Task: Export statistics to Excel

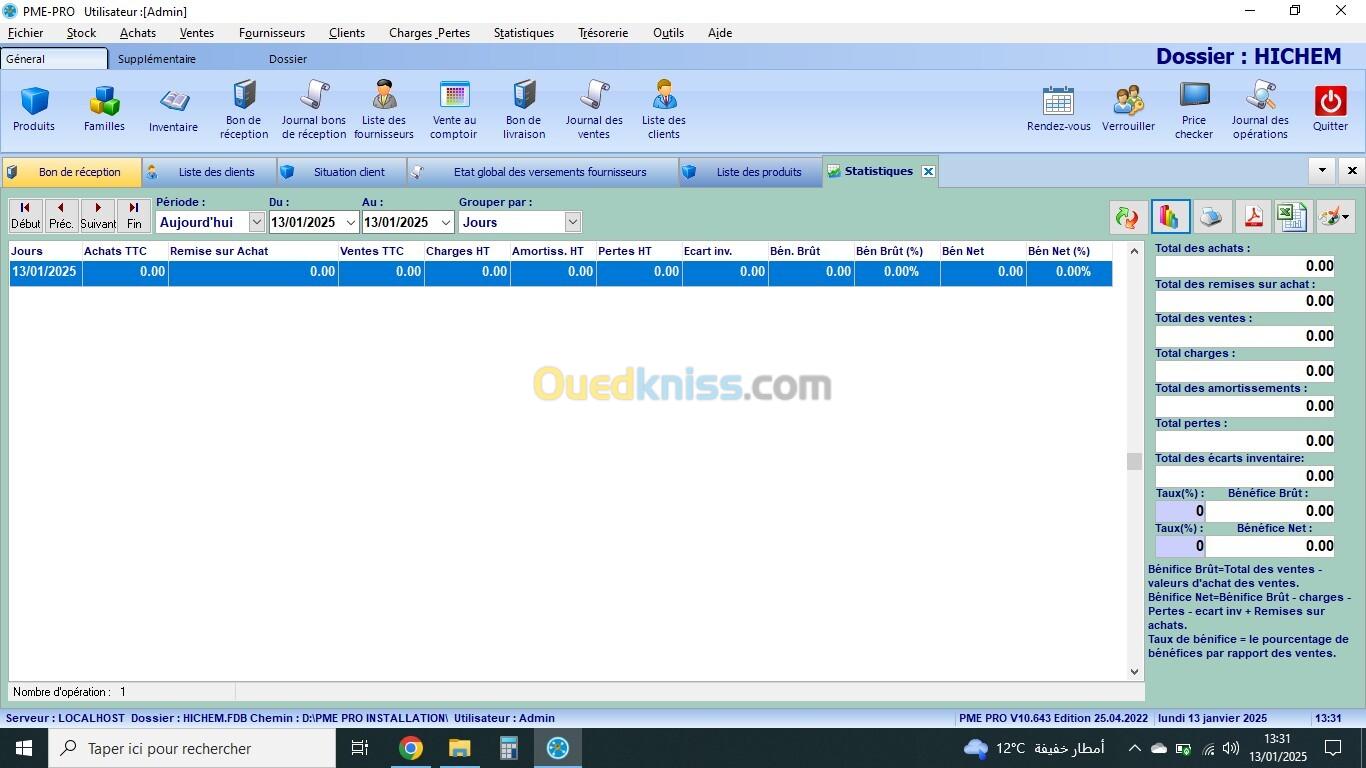Action: tap(1292, 217)
